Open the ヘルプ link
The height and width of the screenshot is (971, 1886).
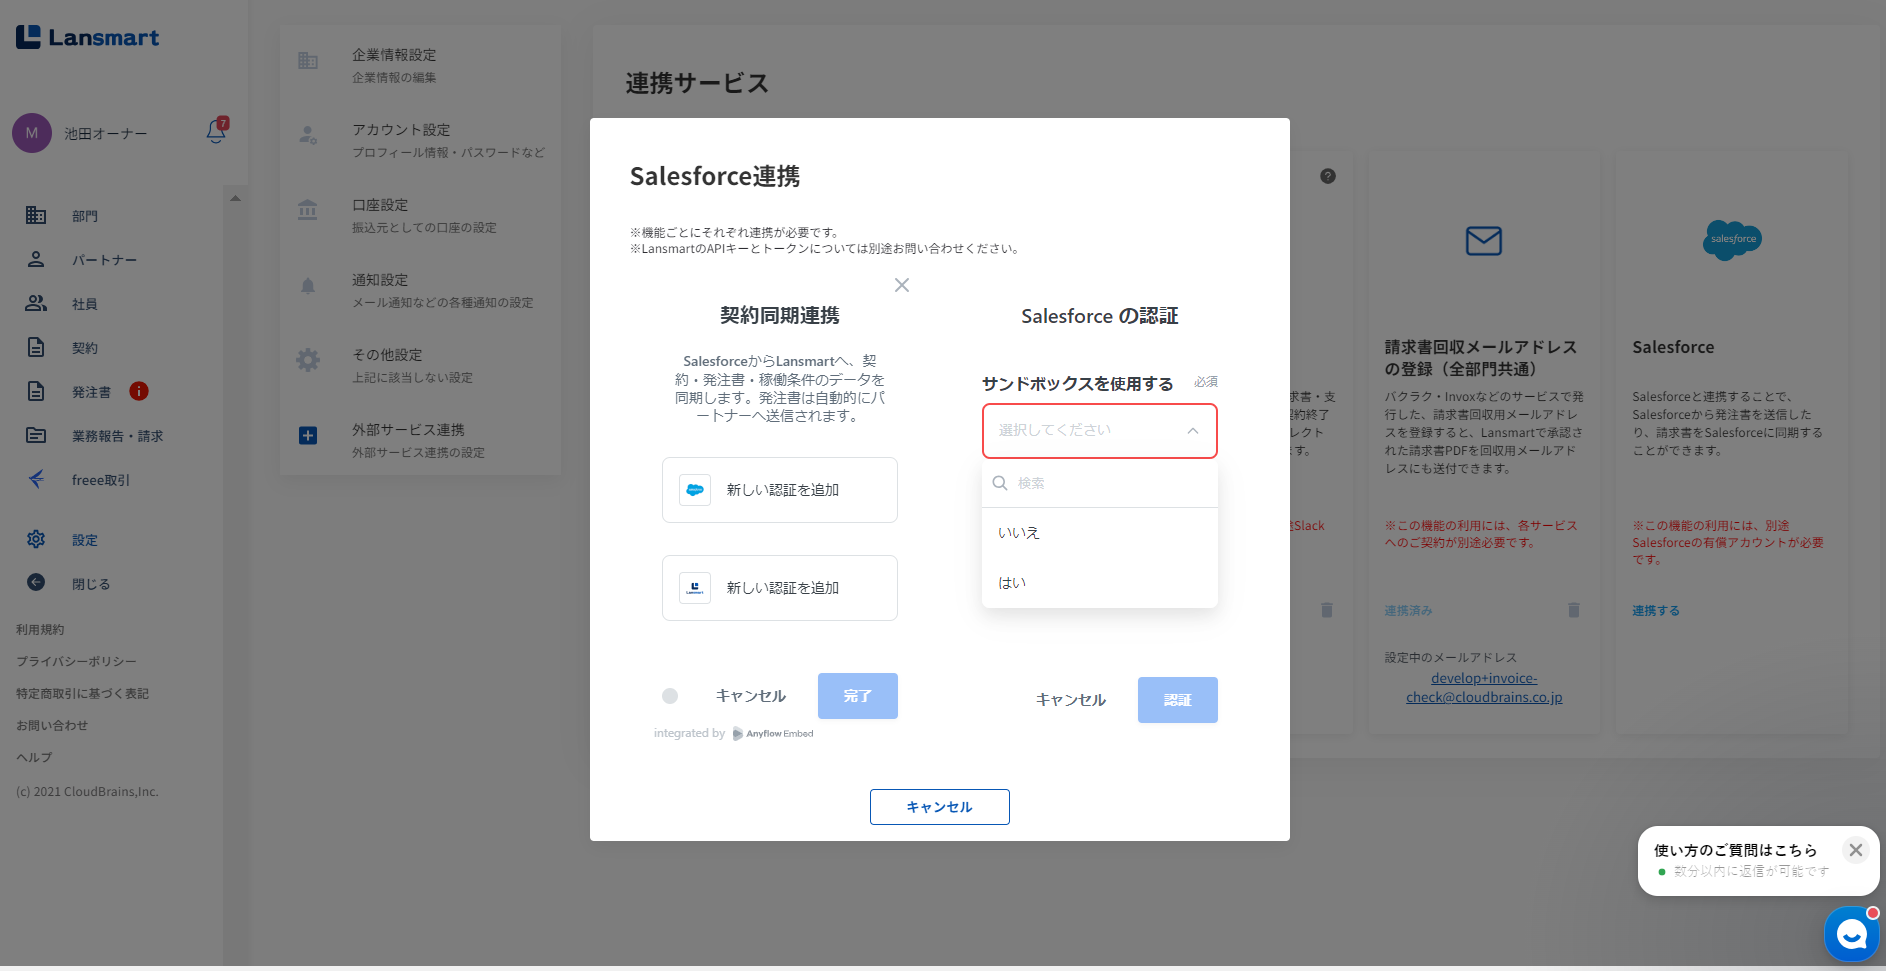click(x=34, y=758)
